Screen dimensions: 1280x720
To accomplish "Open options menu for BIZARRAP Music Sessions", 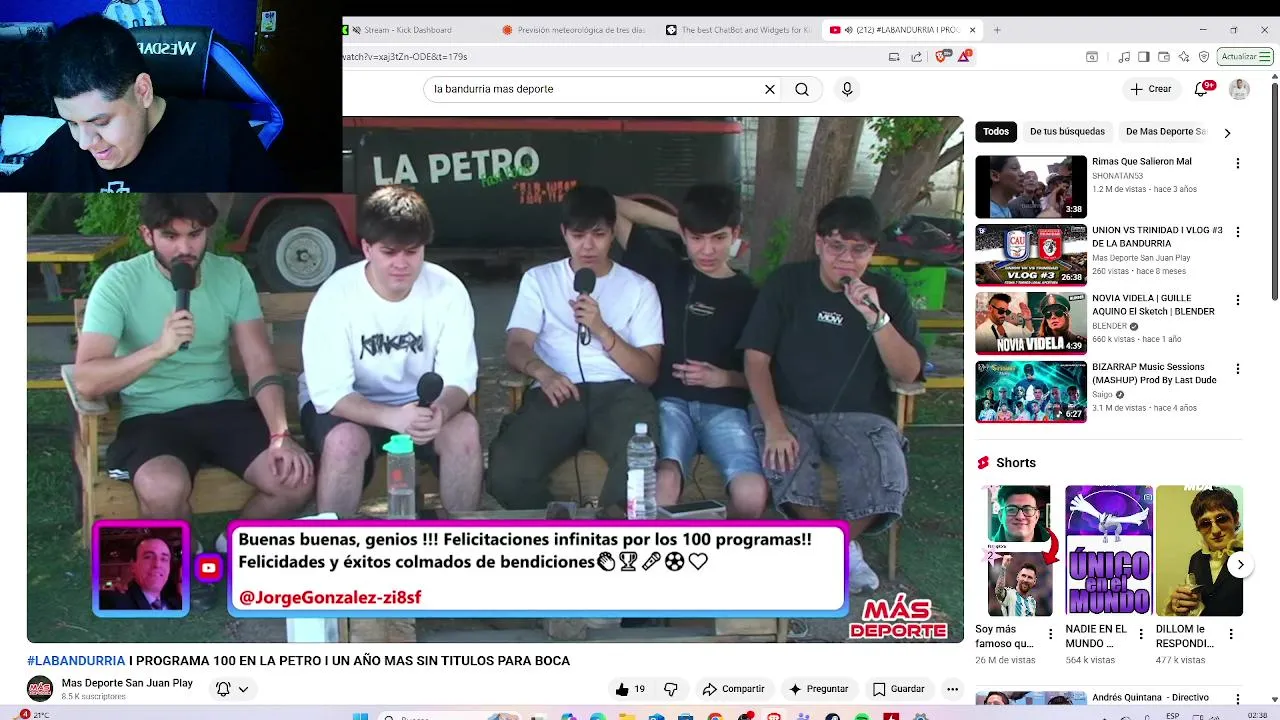I will (1237, 369).
